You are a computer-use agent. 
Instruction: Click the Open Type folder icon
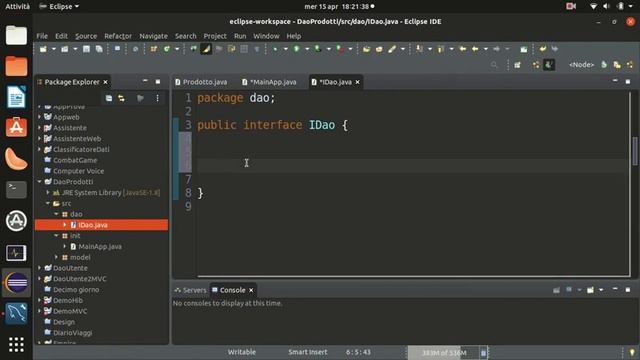(x=366, y=49)
